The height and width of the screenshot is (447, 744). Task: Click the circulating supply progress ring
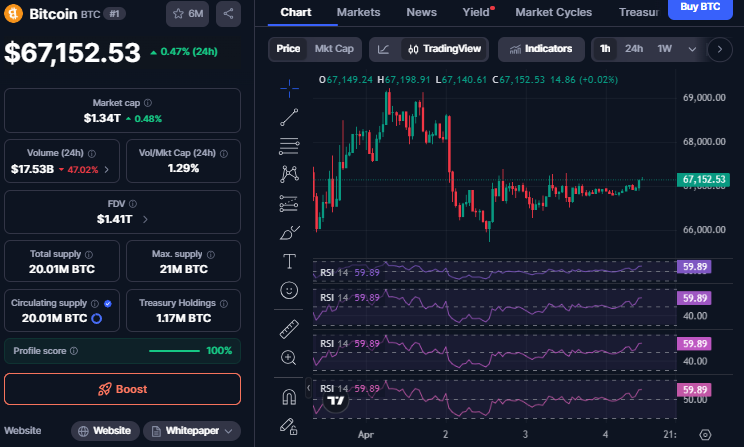(96, 318)
